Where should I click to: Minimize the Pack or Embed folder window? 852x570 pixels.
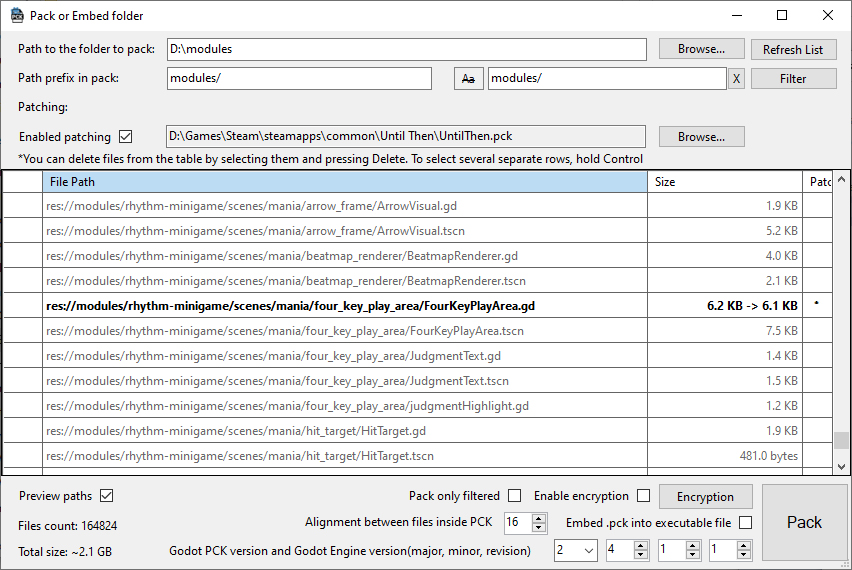(x=737, y=15)
